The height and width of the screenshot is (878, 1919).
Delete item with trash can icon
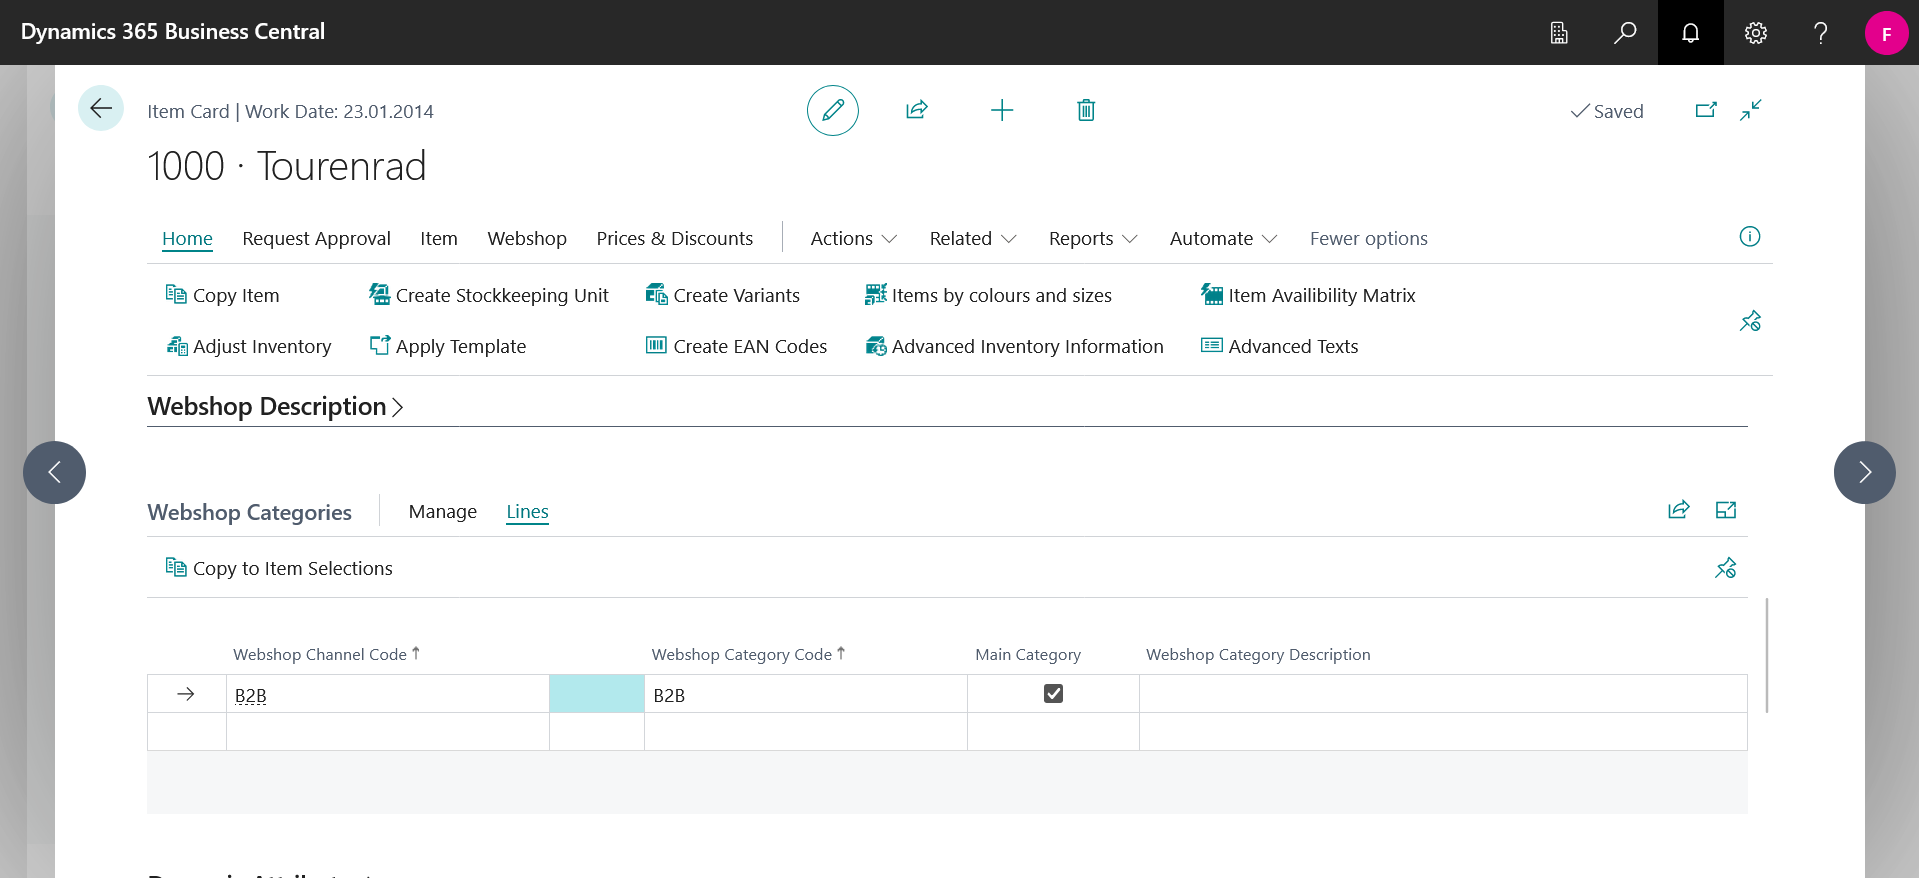1086,110
